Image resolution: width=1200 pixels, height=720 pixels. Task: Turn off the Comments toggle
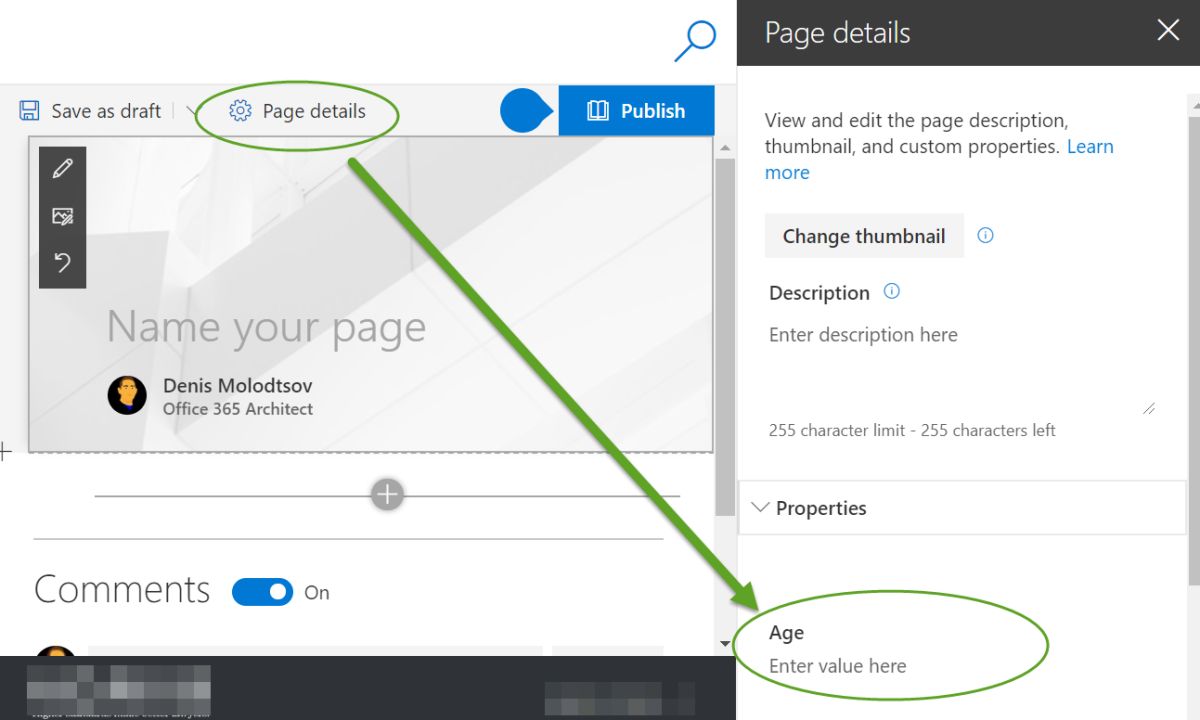(262, 592)
